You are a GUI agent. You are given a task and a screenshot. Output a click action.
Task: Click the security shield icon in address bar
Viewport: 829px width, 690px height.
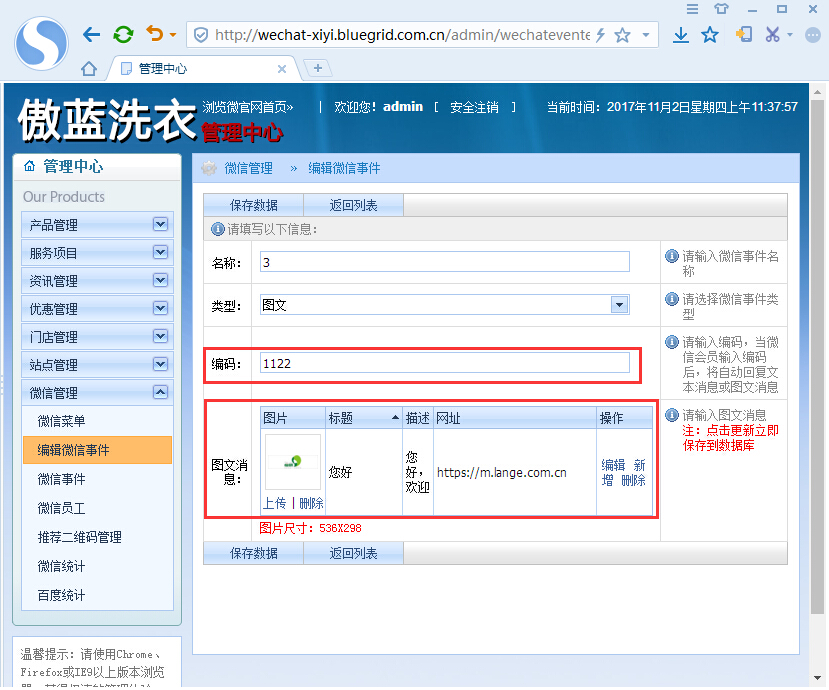[x=201, y=33]
